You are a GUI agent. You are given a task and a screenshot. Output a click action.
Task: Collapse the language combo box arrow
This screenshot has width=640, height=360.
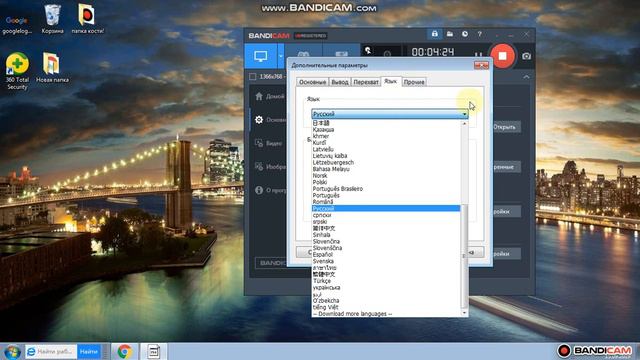click(464, 114)
